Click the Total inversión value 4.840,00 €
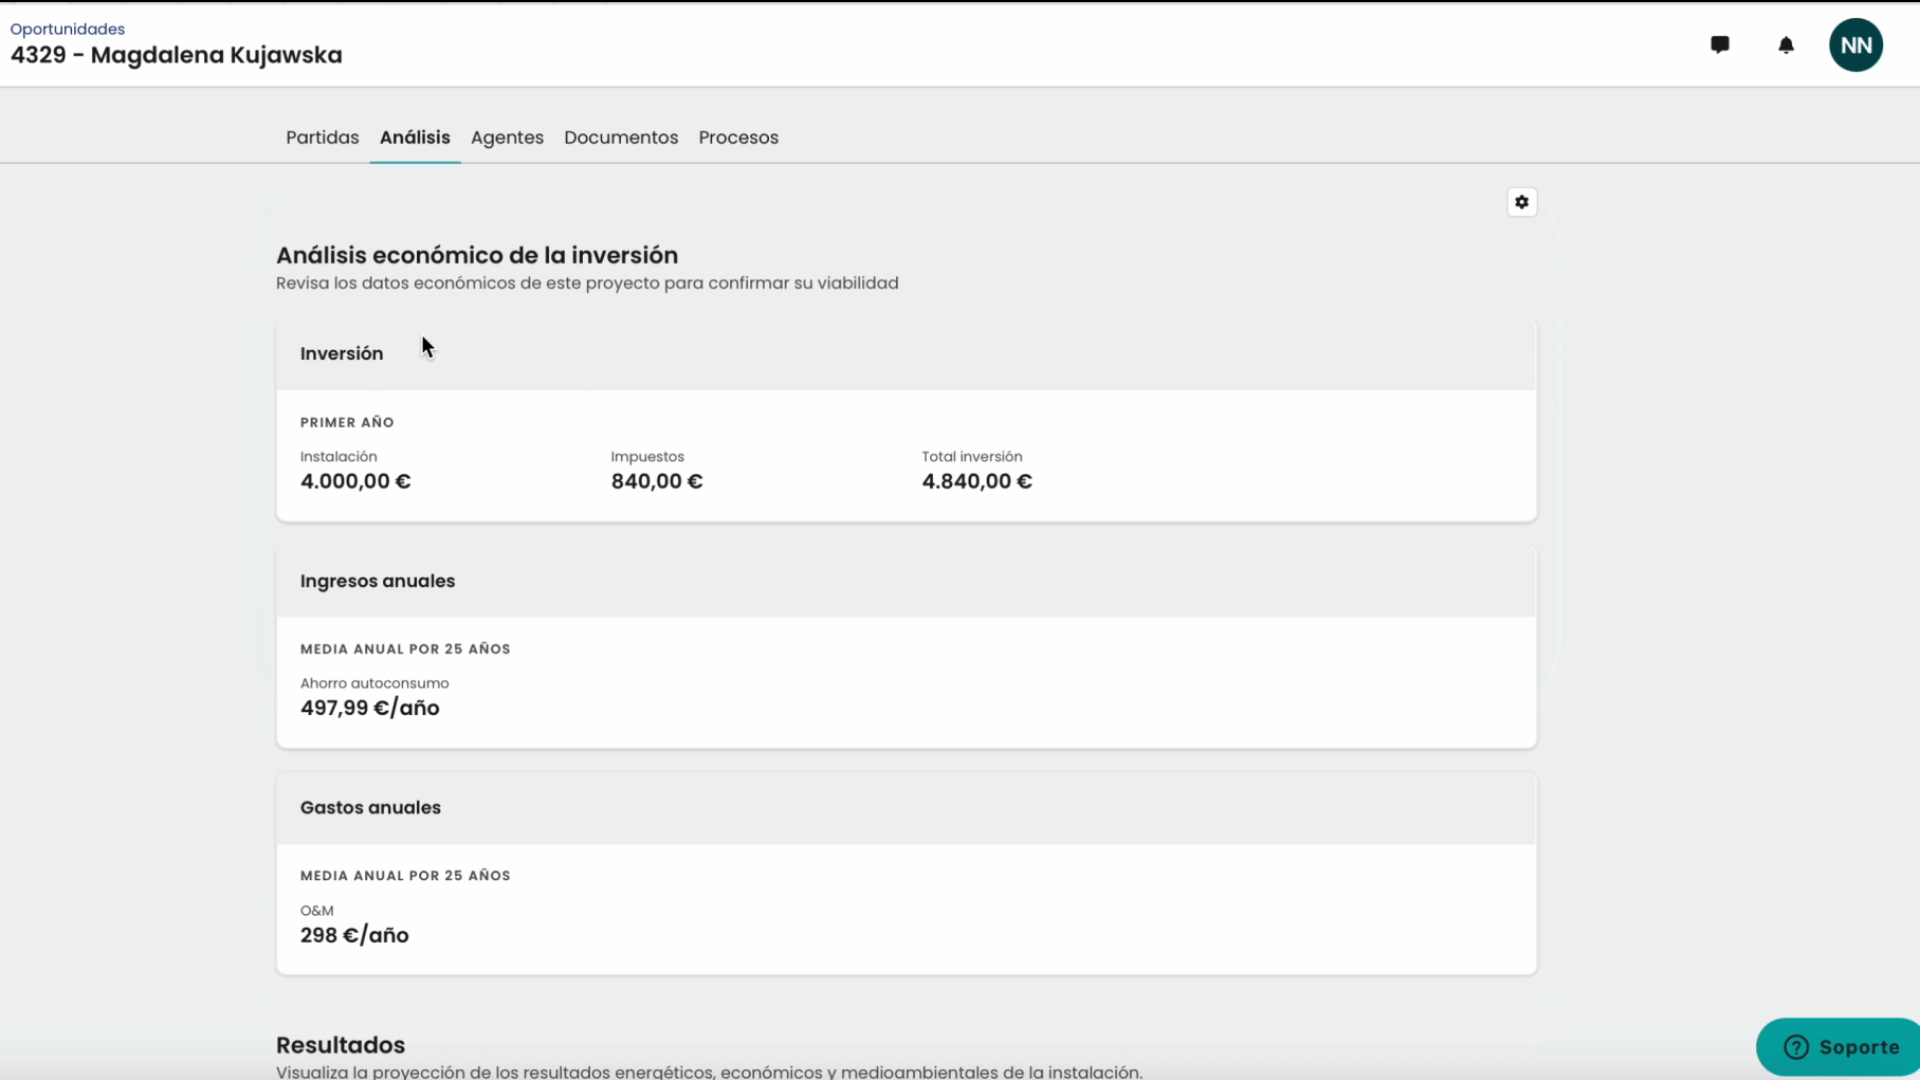Image resolution: width=1920 pixels, height=1080 pixels. pyautogui.click(x=977, y=481)
